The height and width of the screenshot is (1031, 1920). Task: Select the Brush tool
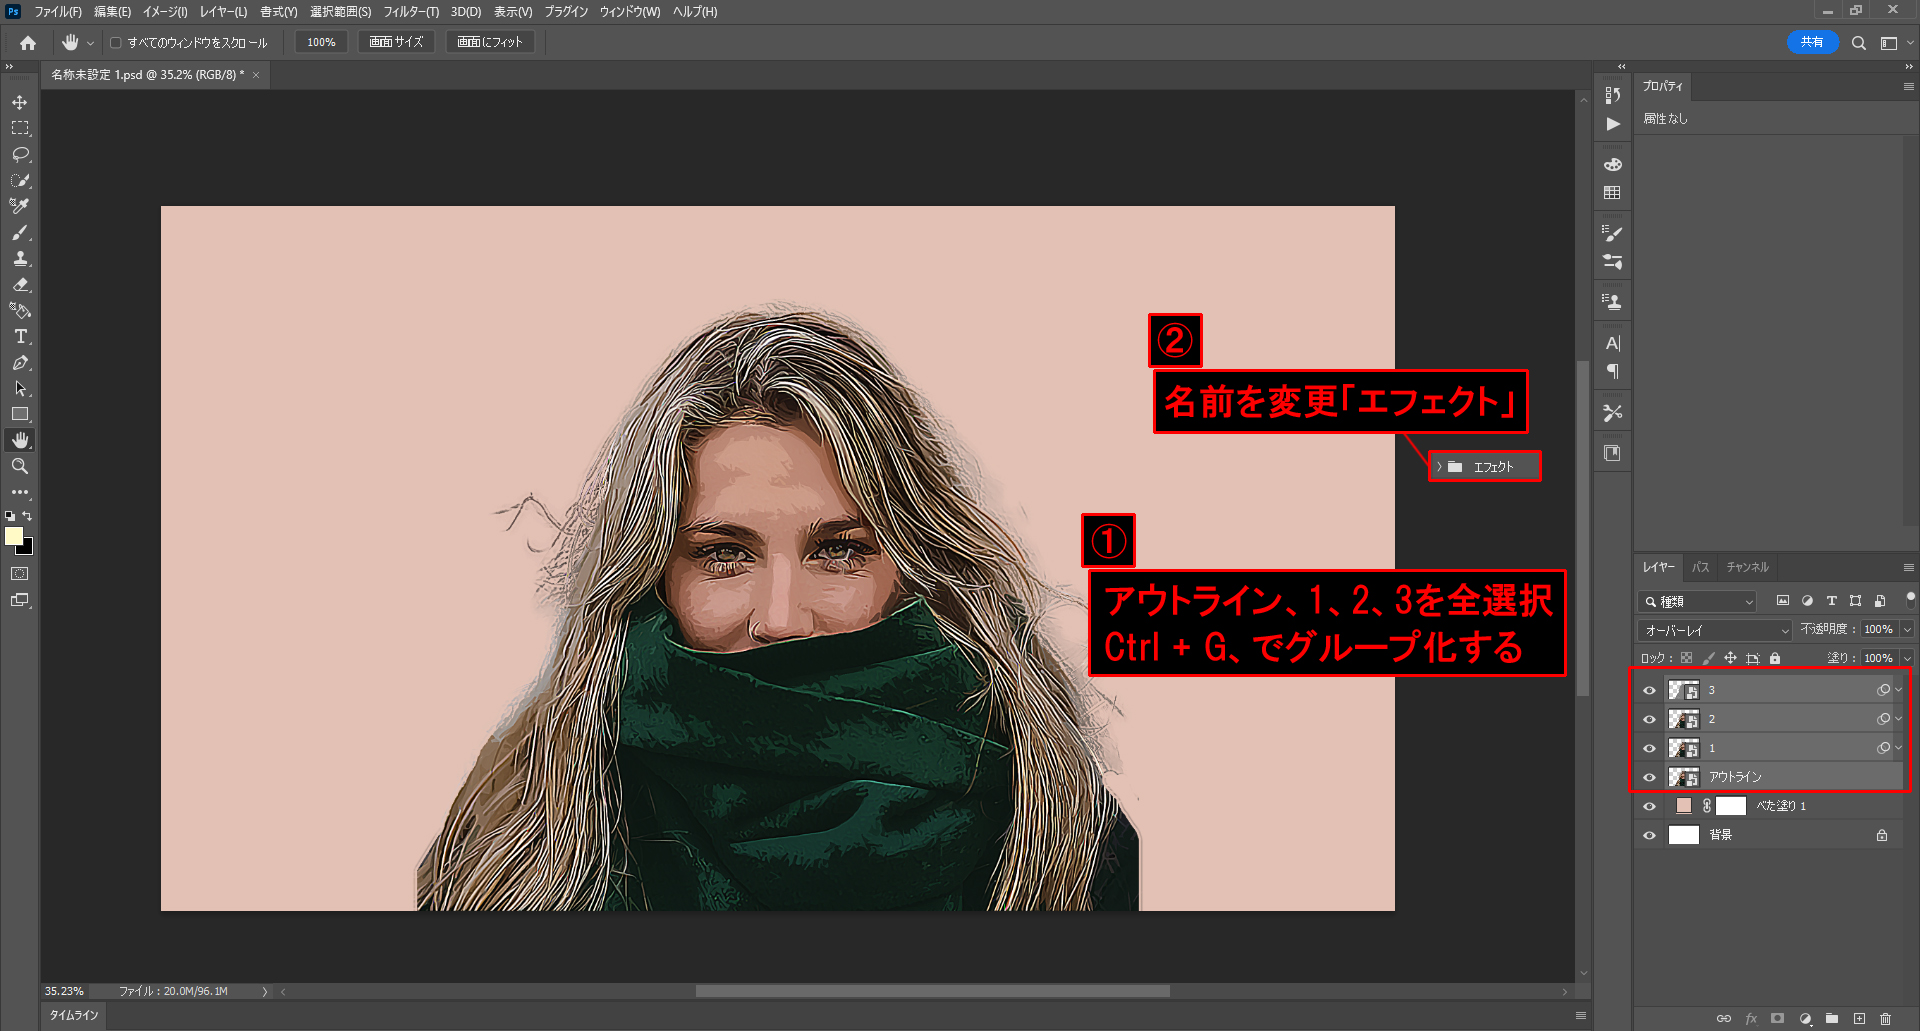(x=20, y=233)
